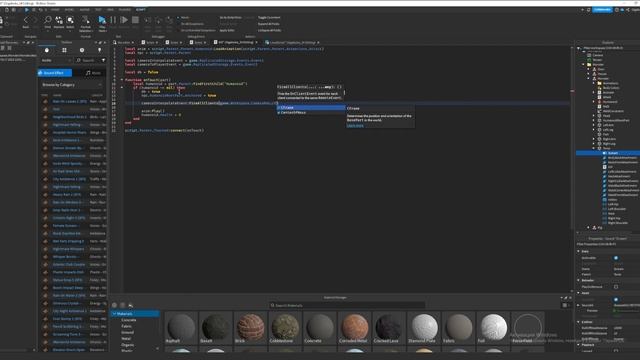The height and width of the screenshot is (360, 640).
Task: Open the SCRIPT ribbon tab
Action: click(x=141, y=9)
